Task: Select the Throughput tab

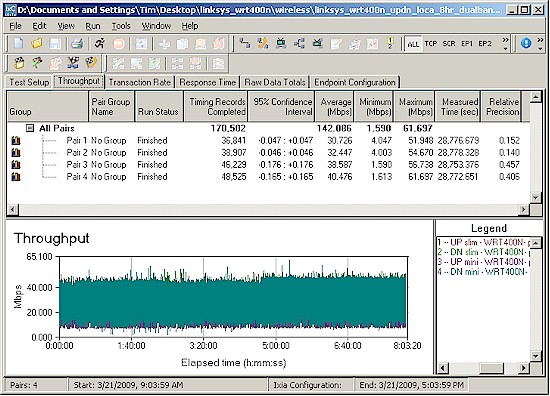Action: click(79, 81)
